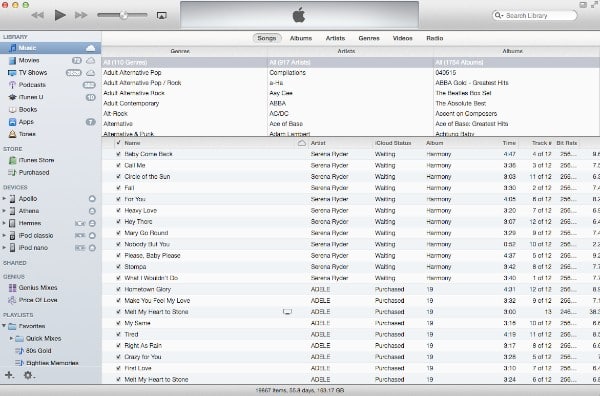The height and width of the screenshot is (396, 600).
Task: Select Music in the library sidebar
Action: pos(51,48)
